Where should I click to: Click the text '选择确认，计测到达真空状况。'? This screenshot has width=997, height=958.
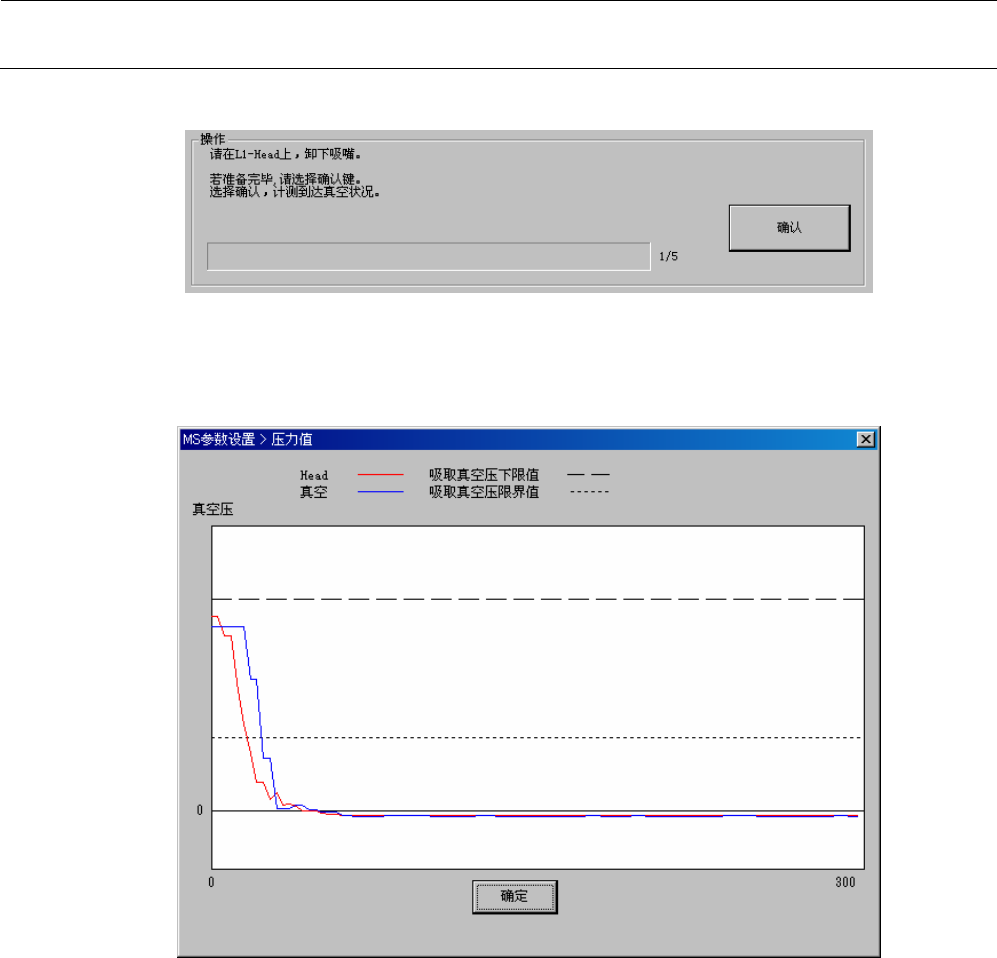click(295, 191)
